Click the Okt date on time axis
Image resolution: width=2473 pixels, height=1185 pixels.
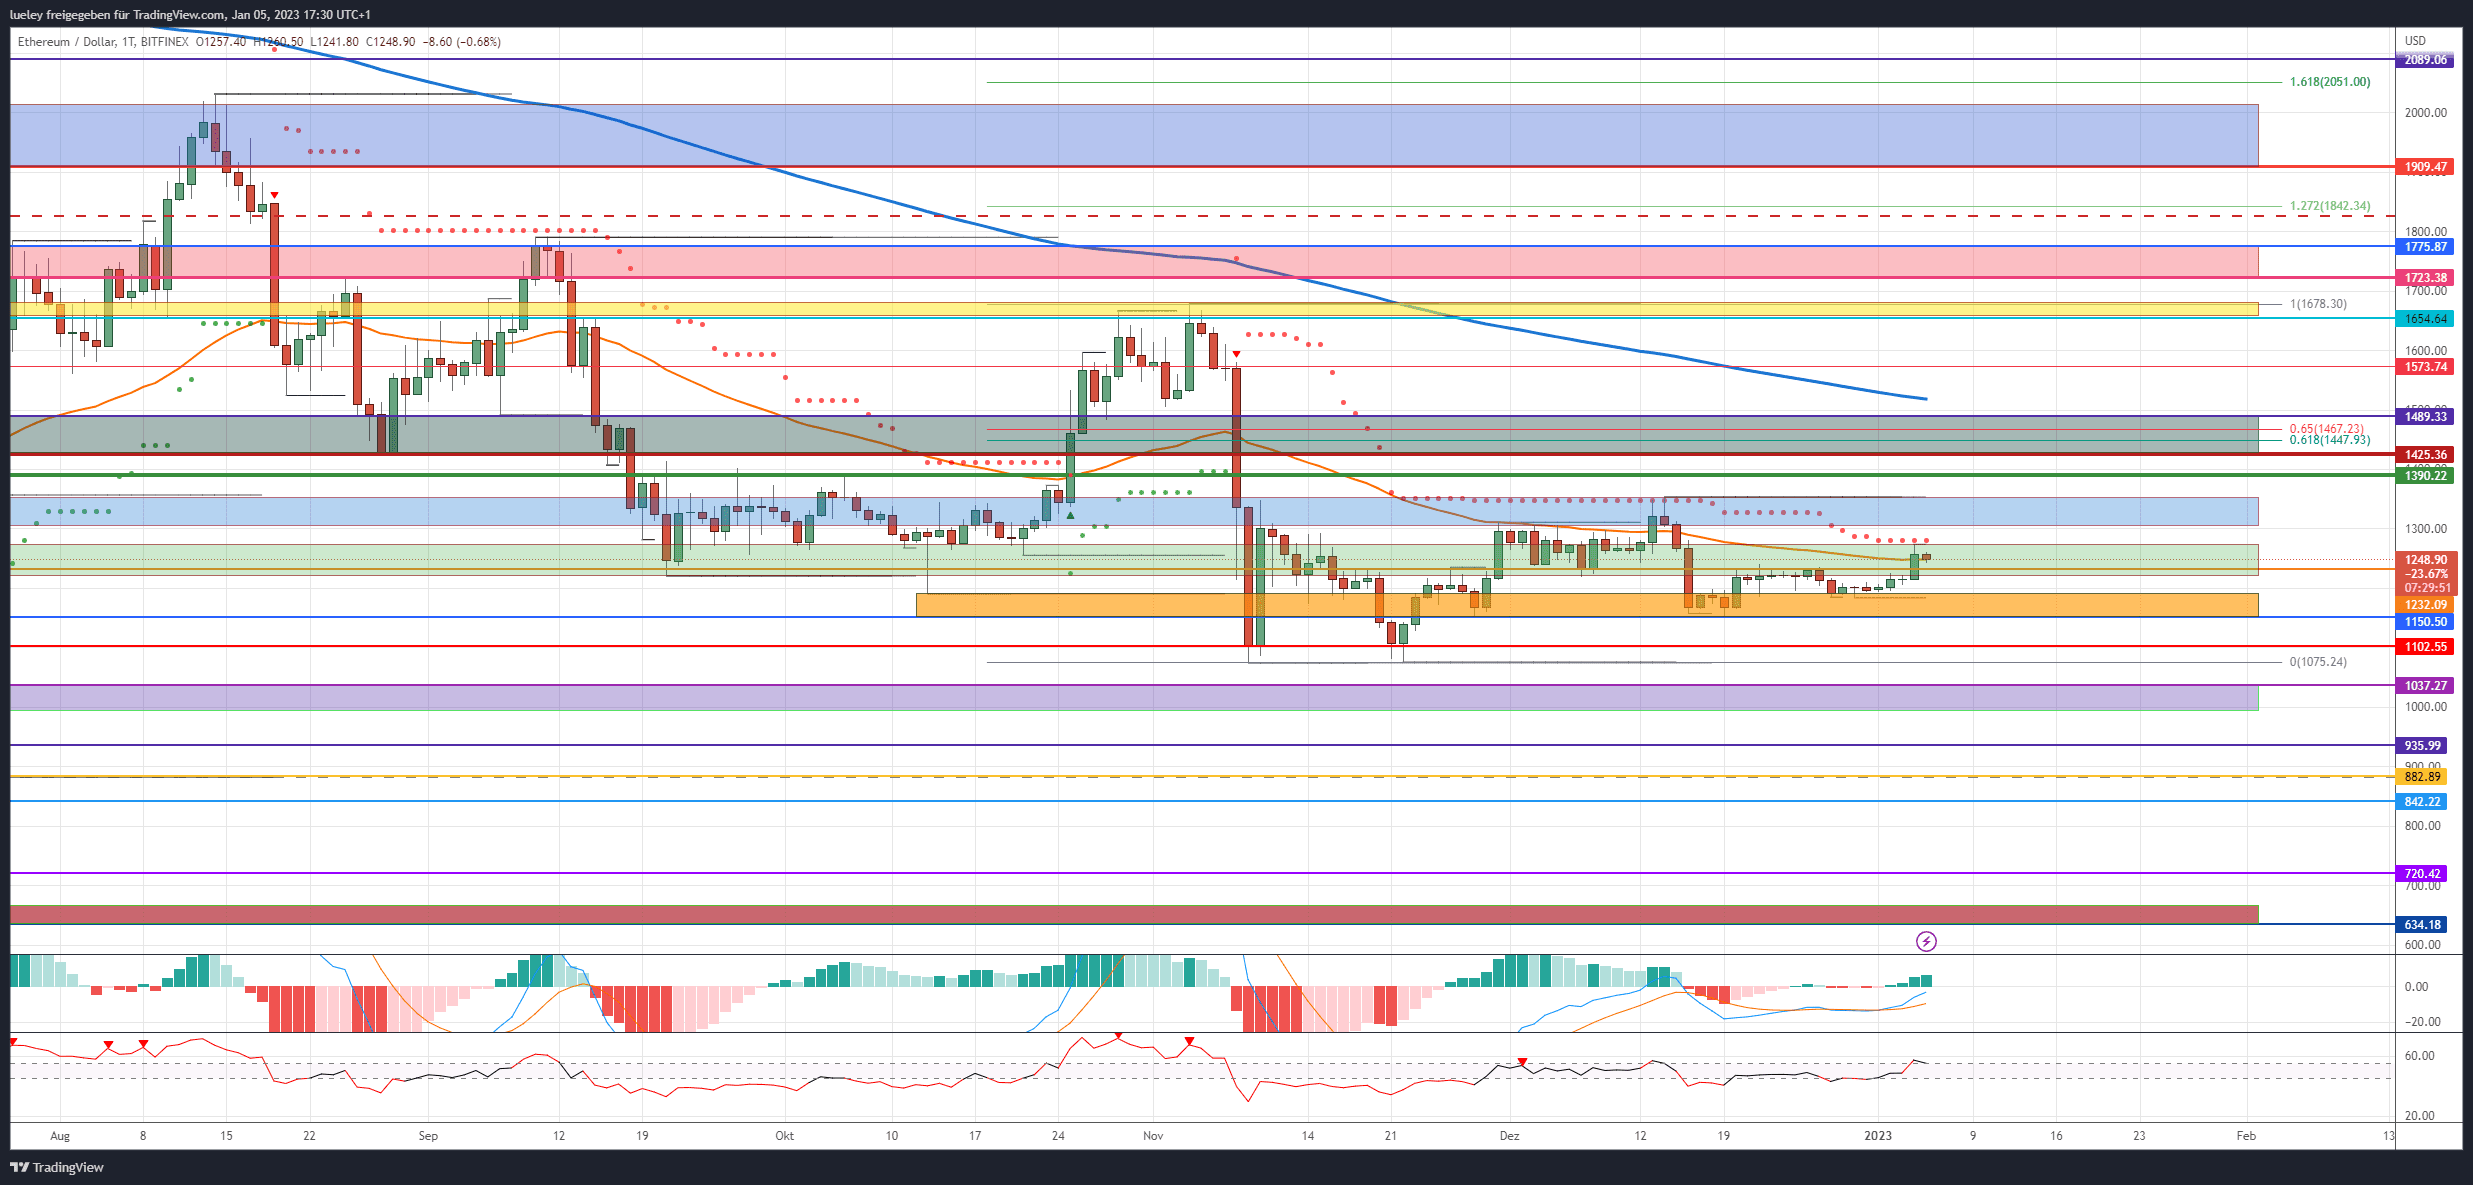785,1136
